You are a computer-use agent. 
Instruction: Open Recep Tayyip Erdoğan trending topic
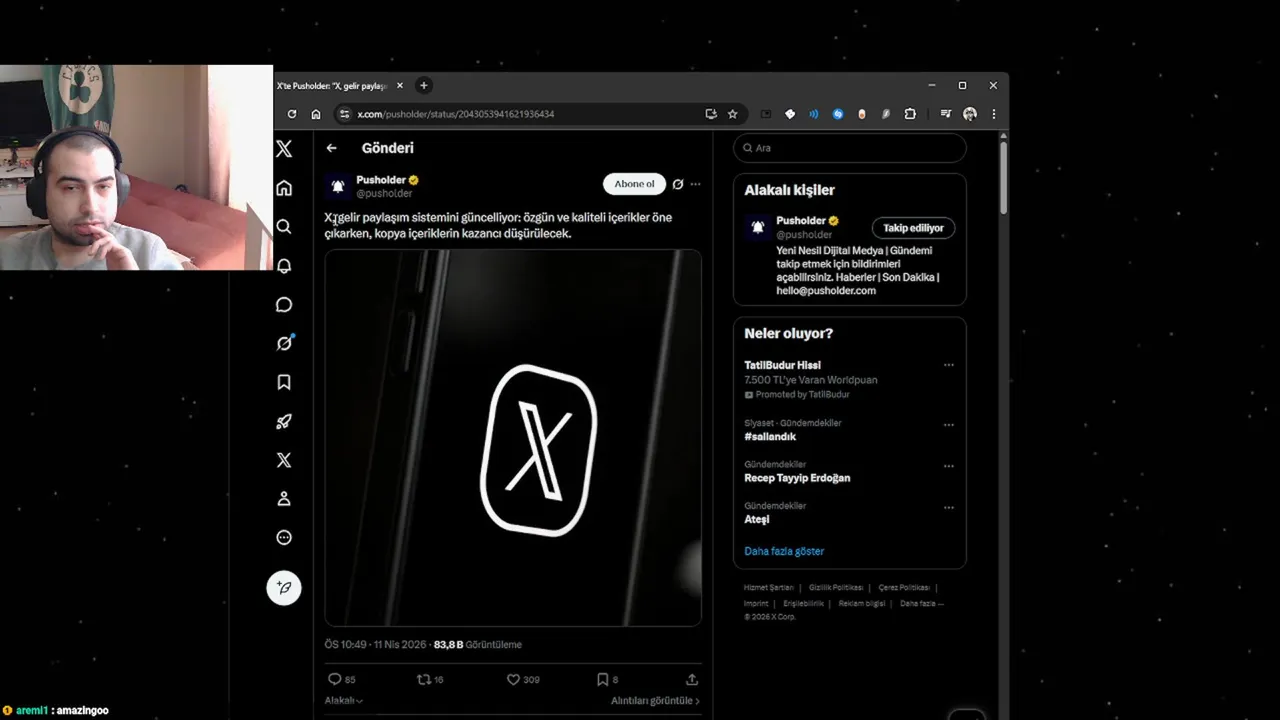click(797, 478)
